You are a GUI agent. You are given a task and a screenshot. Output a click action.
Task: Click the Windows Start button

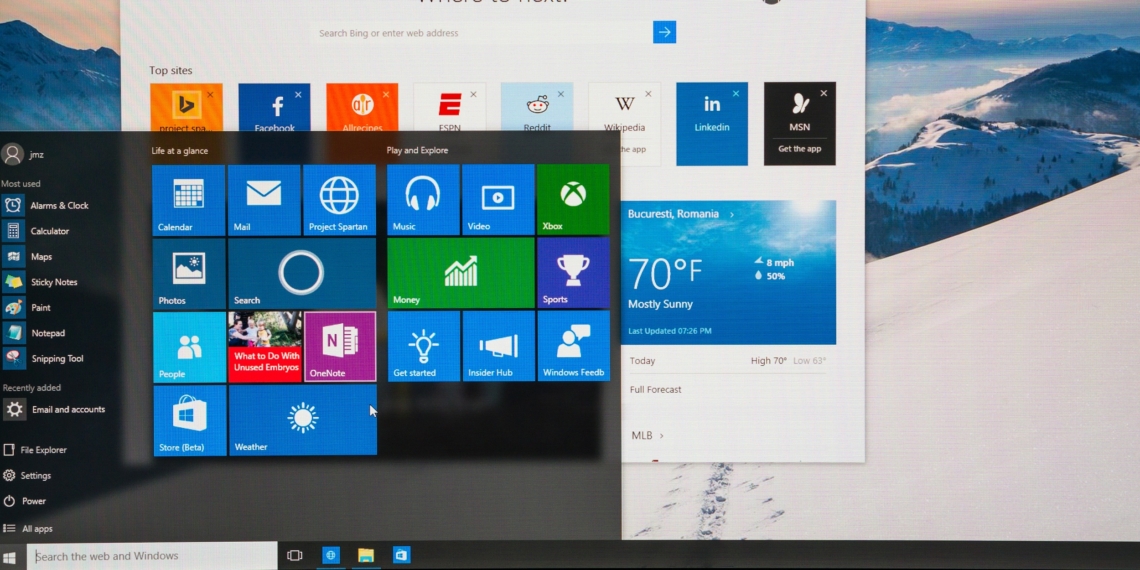(x=11, y=556)
